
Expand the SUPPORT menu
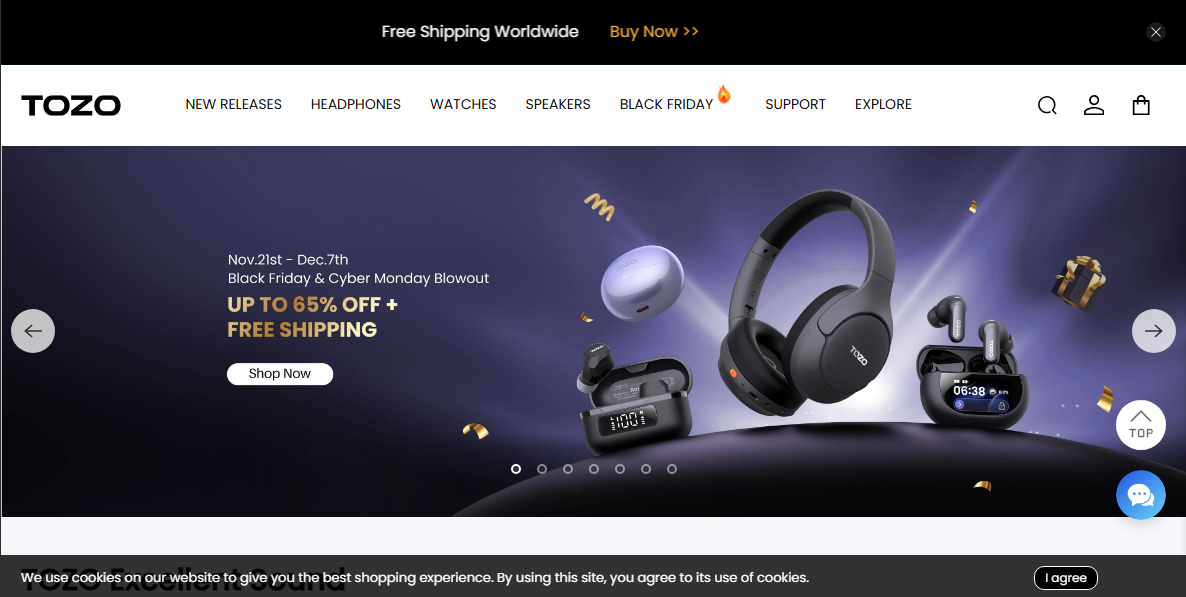(795, 104)
